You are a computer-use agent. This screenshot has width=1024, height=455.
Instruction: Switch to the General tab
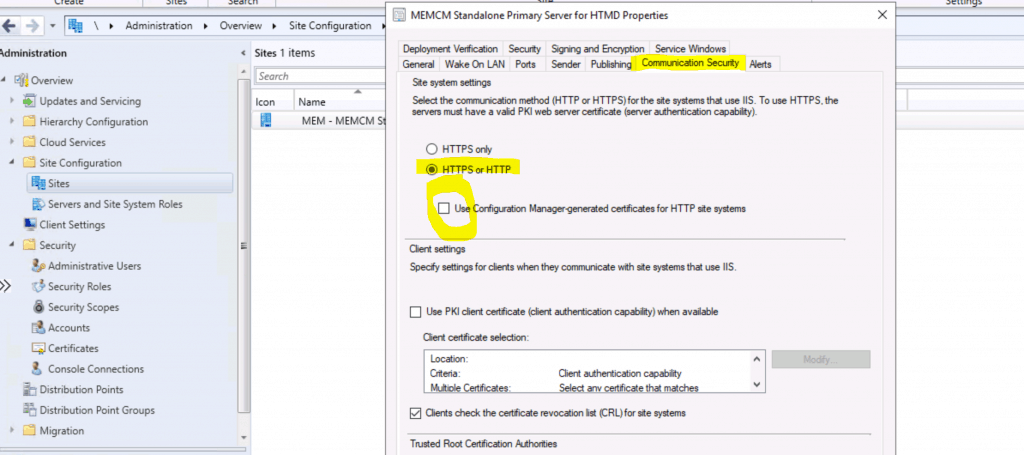[x=419, y=64]
